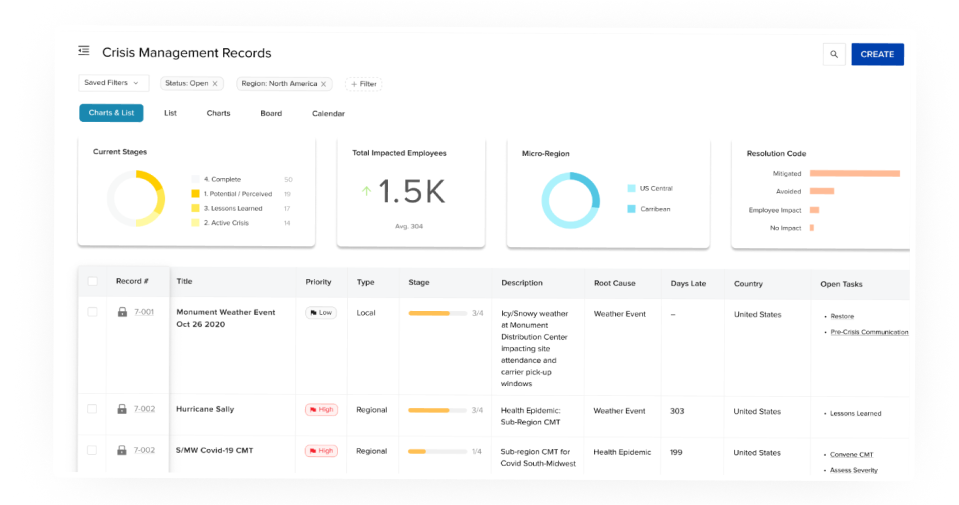The height and width of the screenshot is (505, 959).
Task: Click the 'Hurricane Sally' title cell
Action: pyautogui.click(x=205, y=409)
